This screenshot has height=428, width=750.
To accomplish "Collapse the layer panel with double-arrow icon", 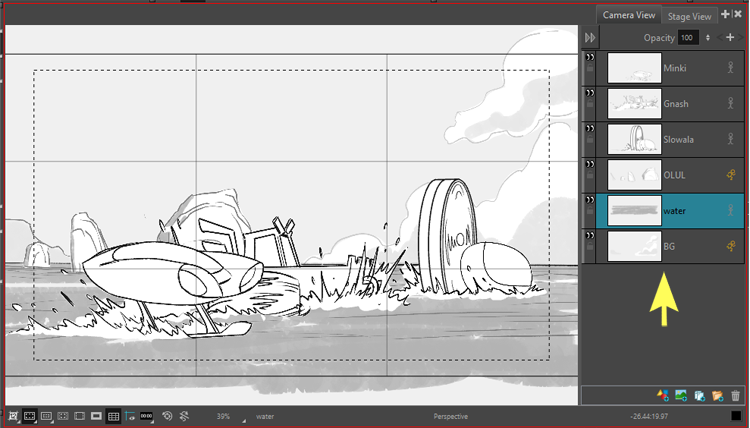I will tap(590, 37).
